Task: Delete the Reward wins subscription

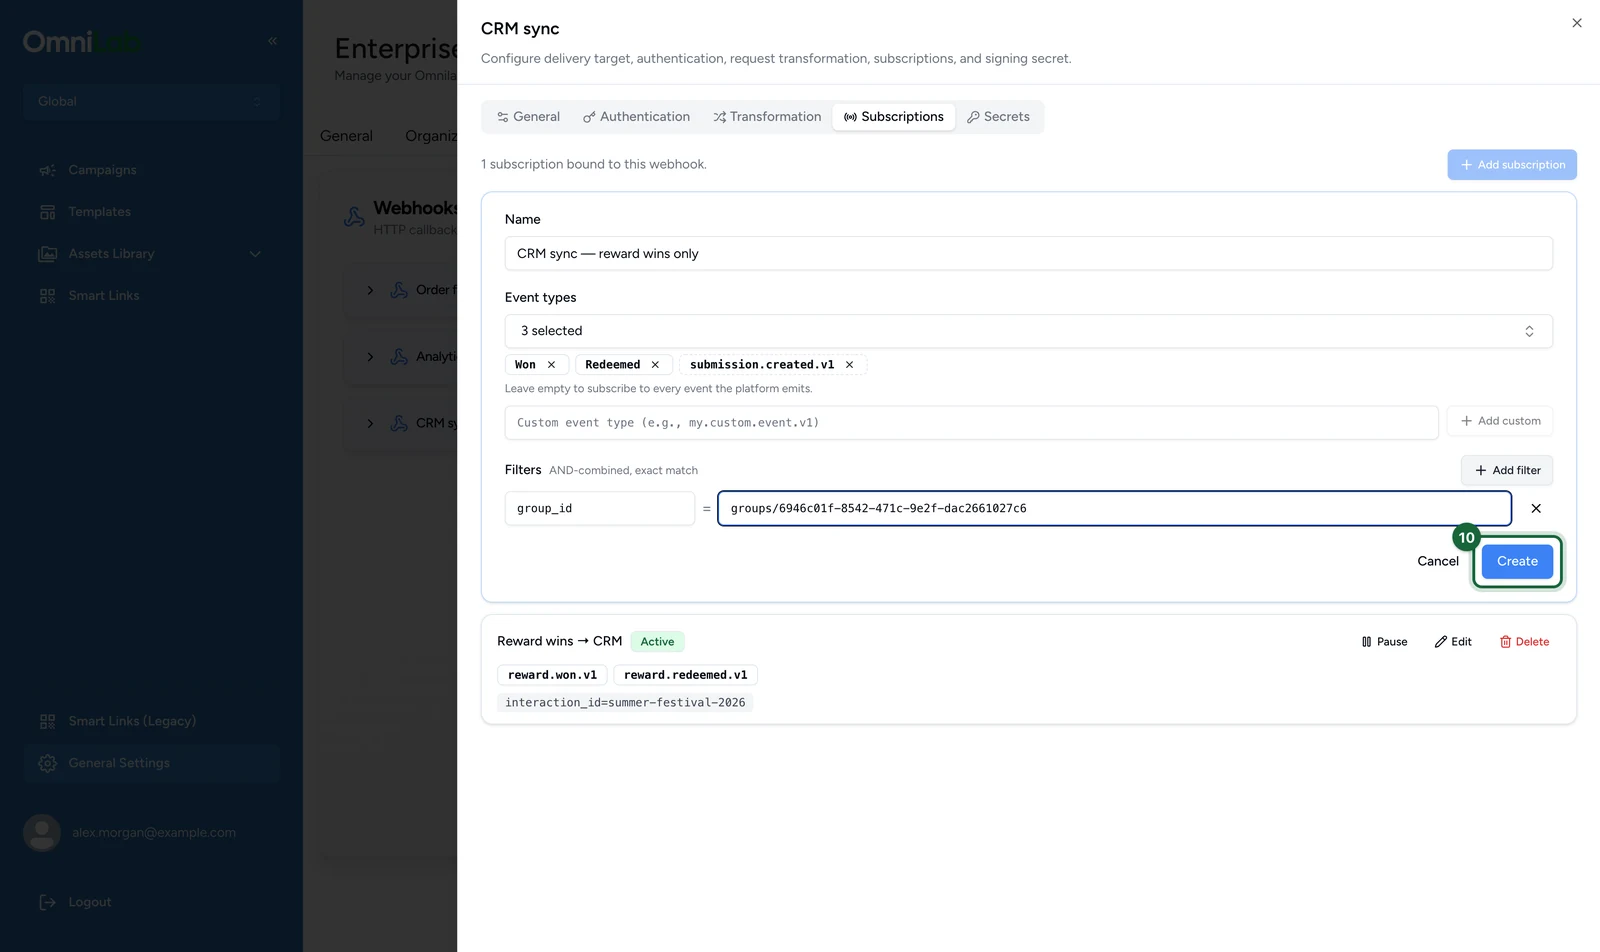Action: coord(1524,642)
